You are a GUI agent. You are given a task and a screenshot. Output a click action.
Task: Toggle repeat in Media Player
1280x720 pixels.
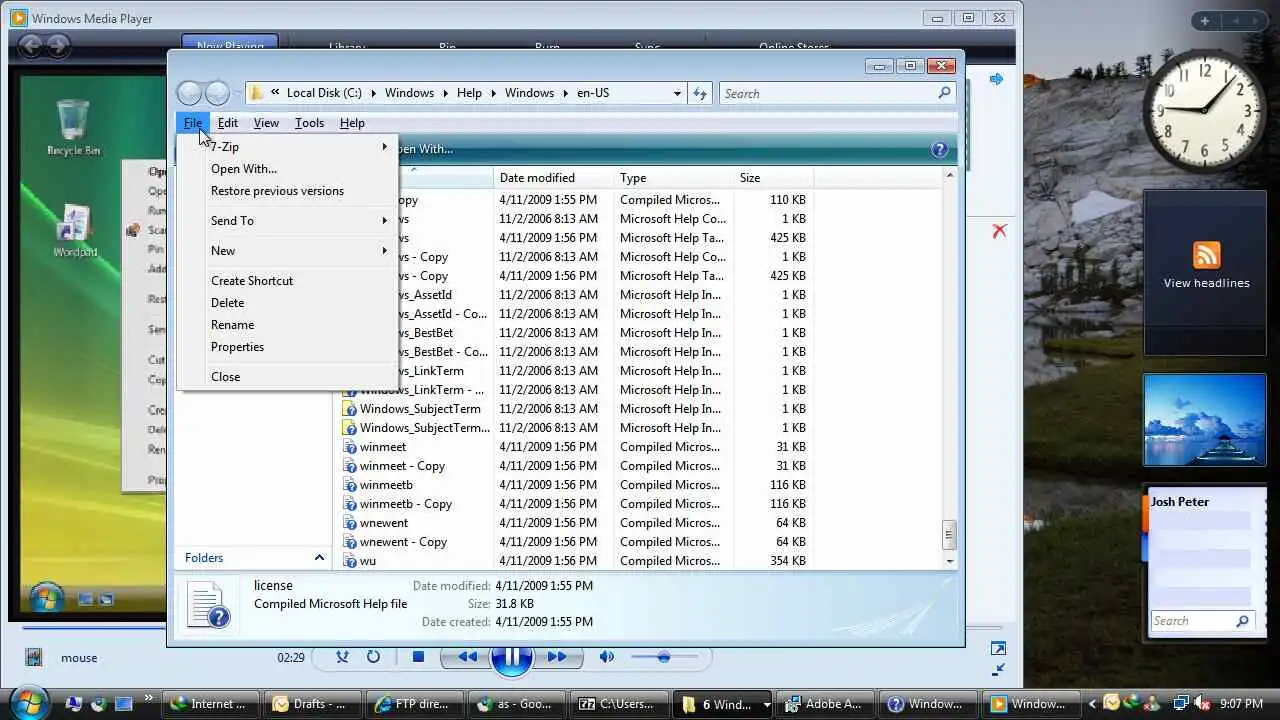(373, 657)
